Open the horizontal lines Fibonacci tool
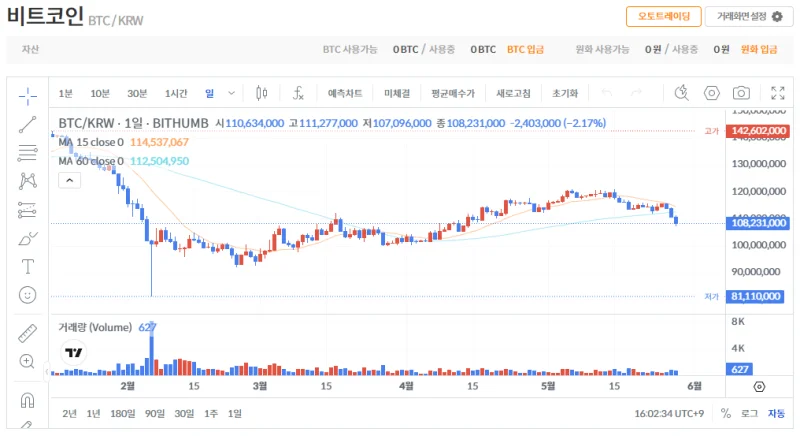This screenshot has height=436, width=800. pyautogui.click(x=28, y=153)
